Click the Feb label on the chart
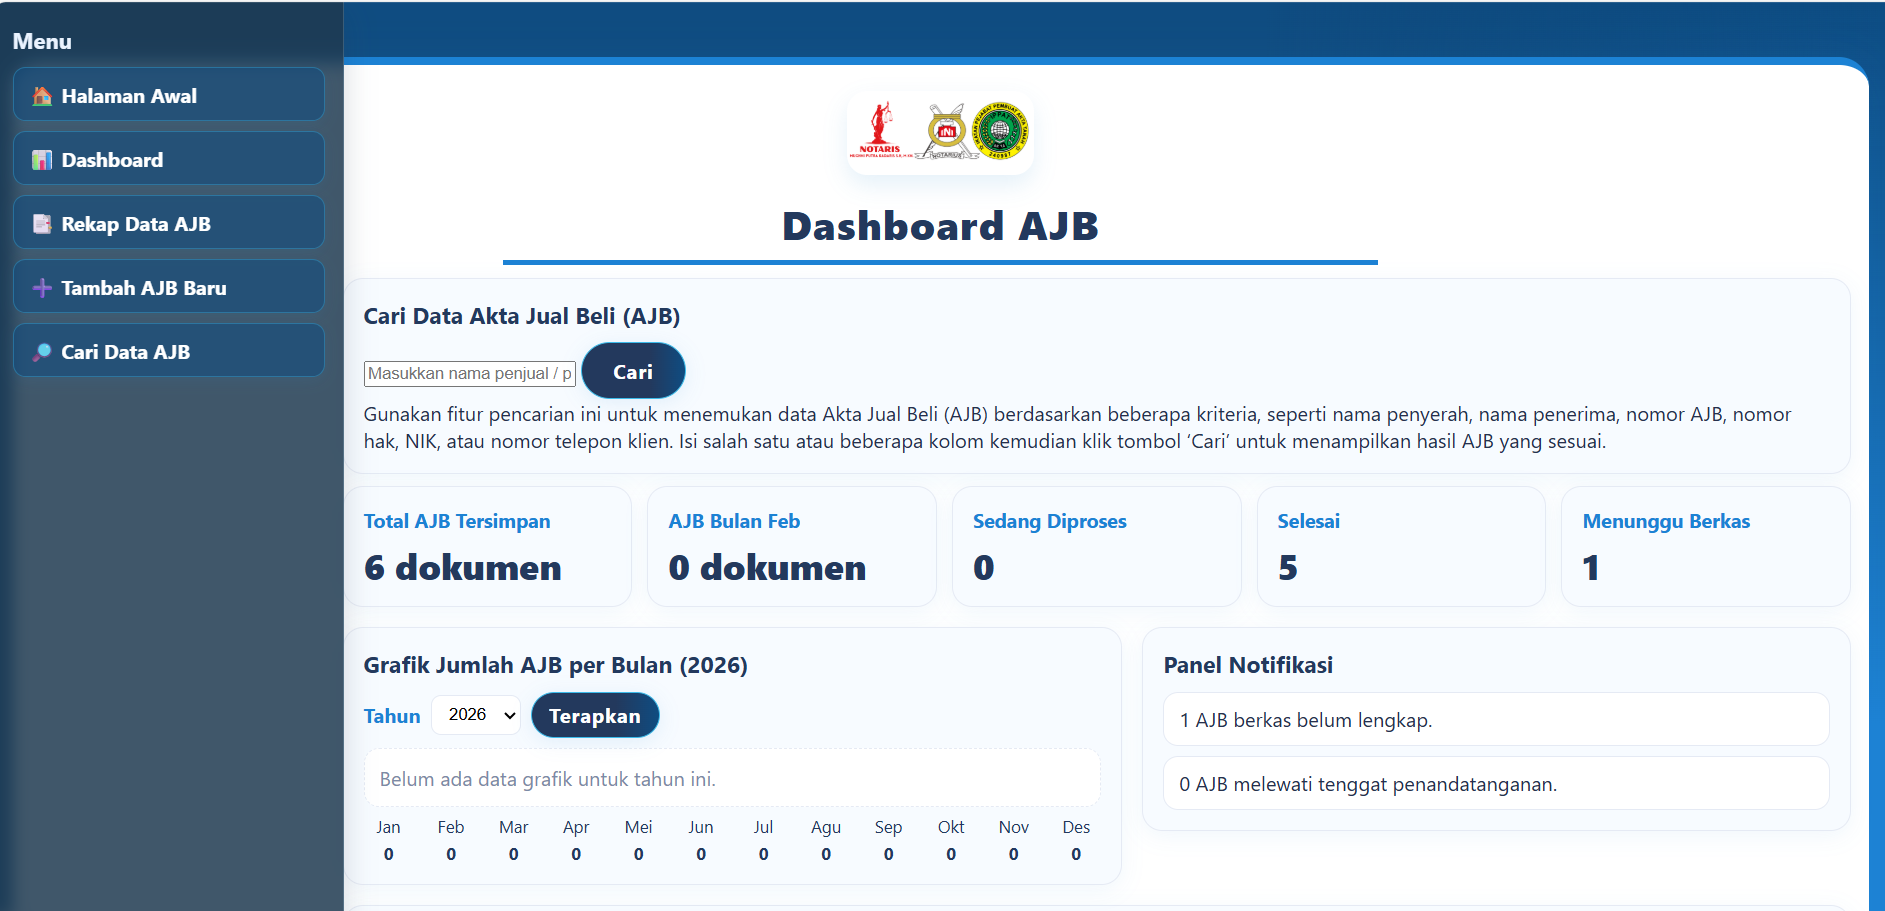This screenshot has height=911, width=1885. 451,827
